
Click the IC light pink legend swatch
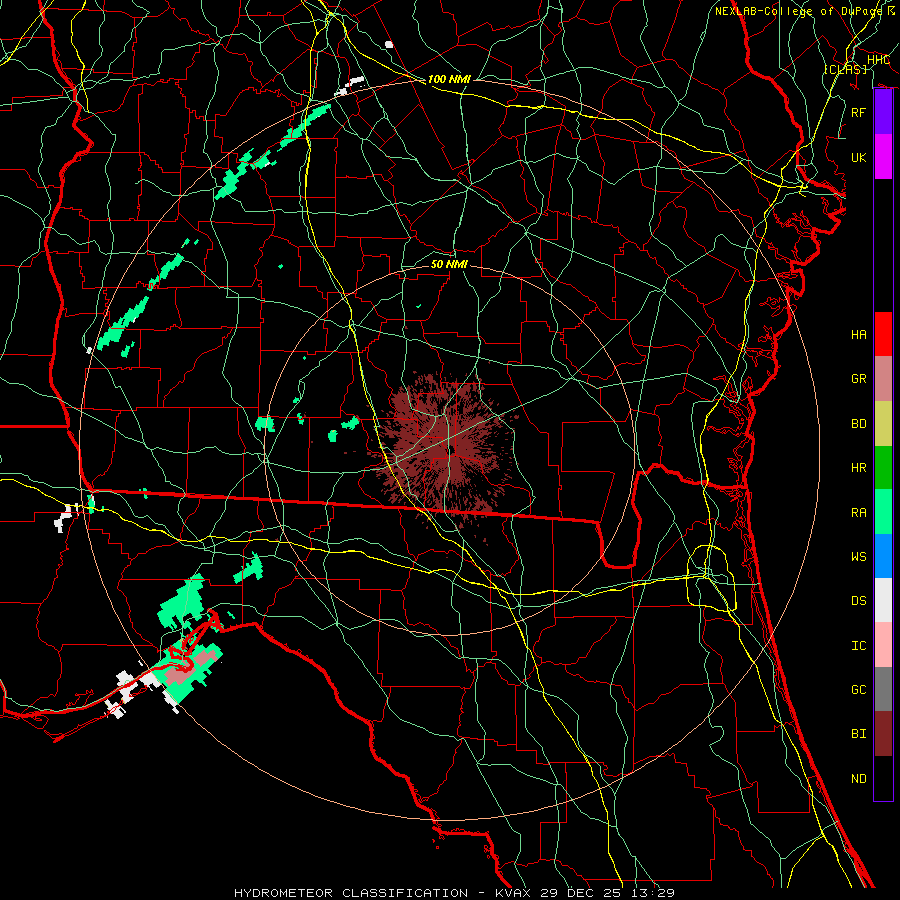pyautogui.click(x=883, y=645)
